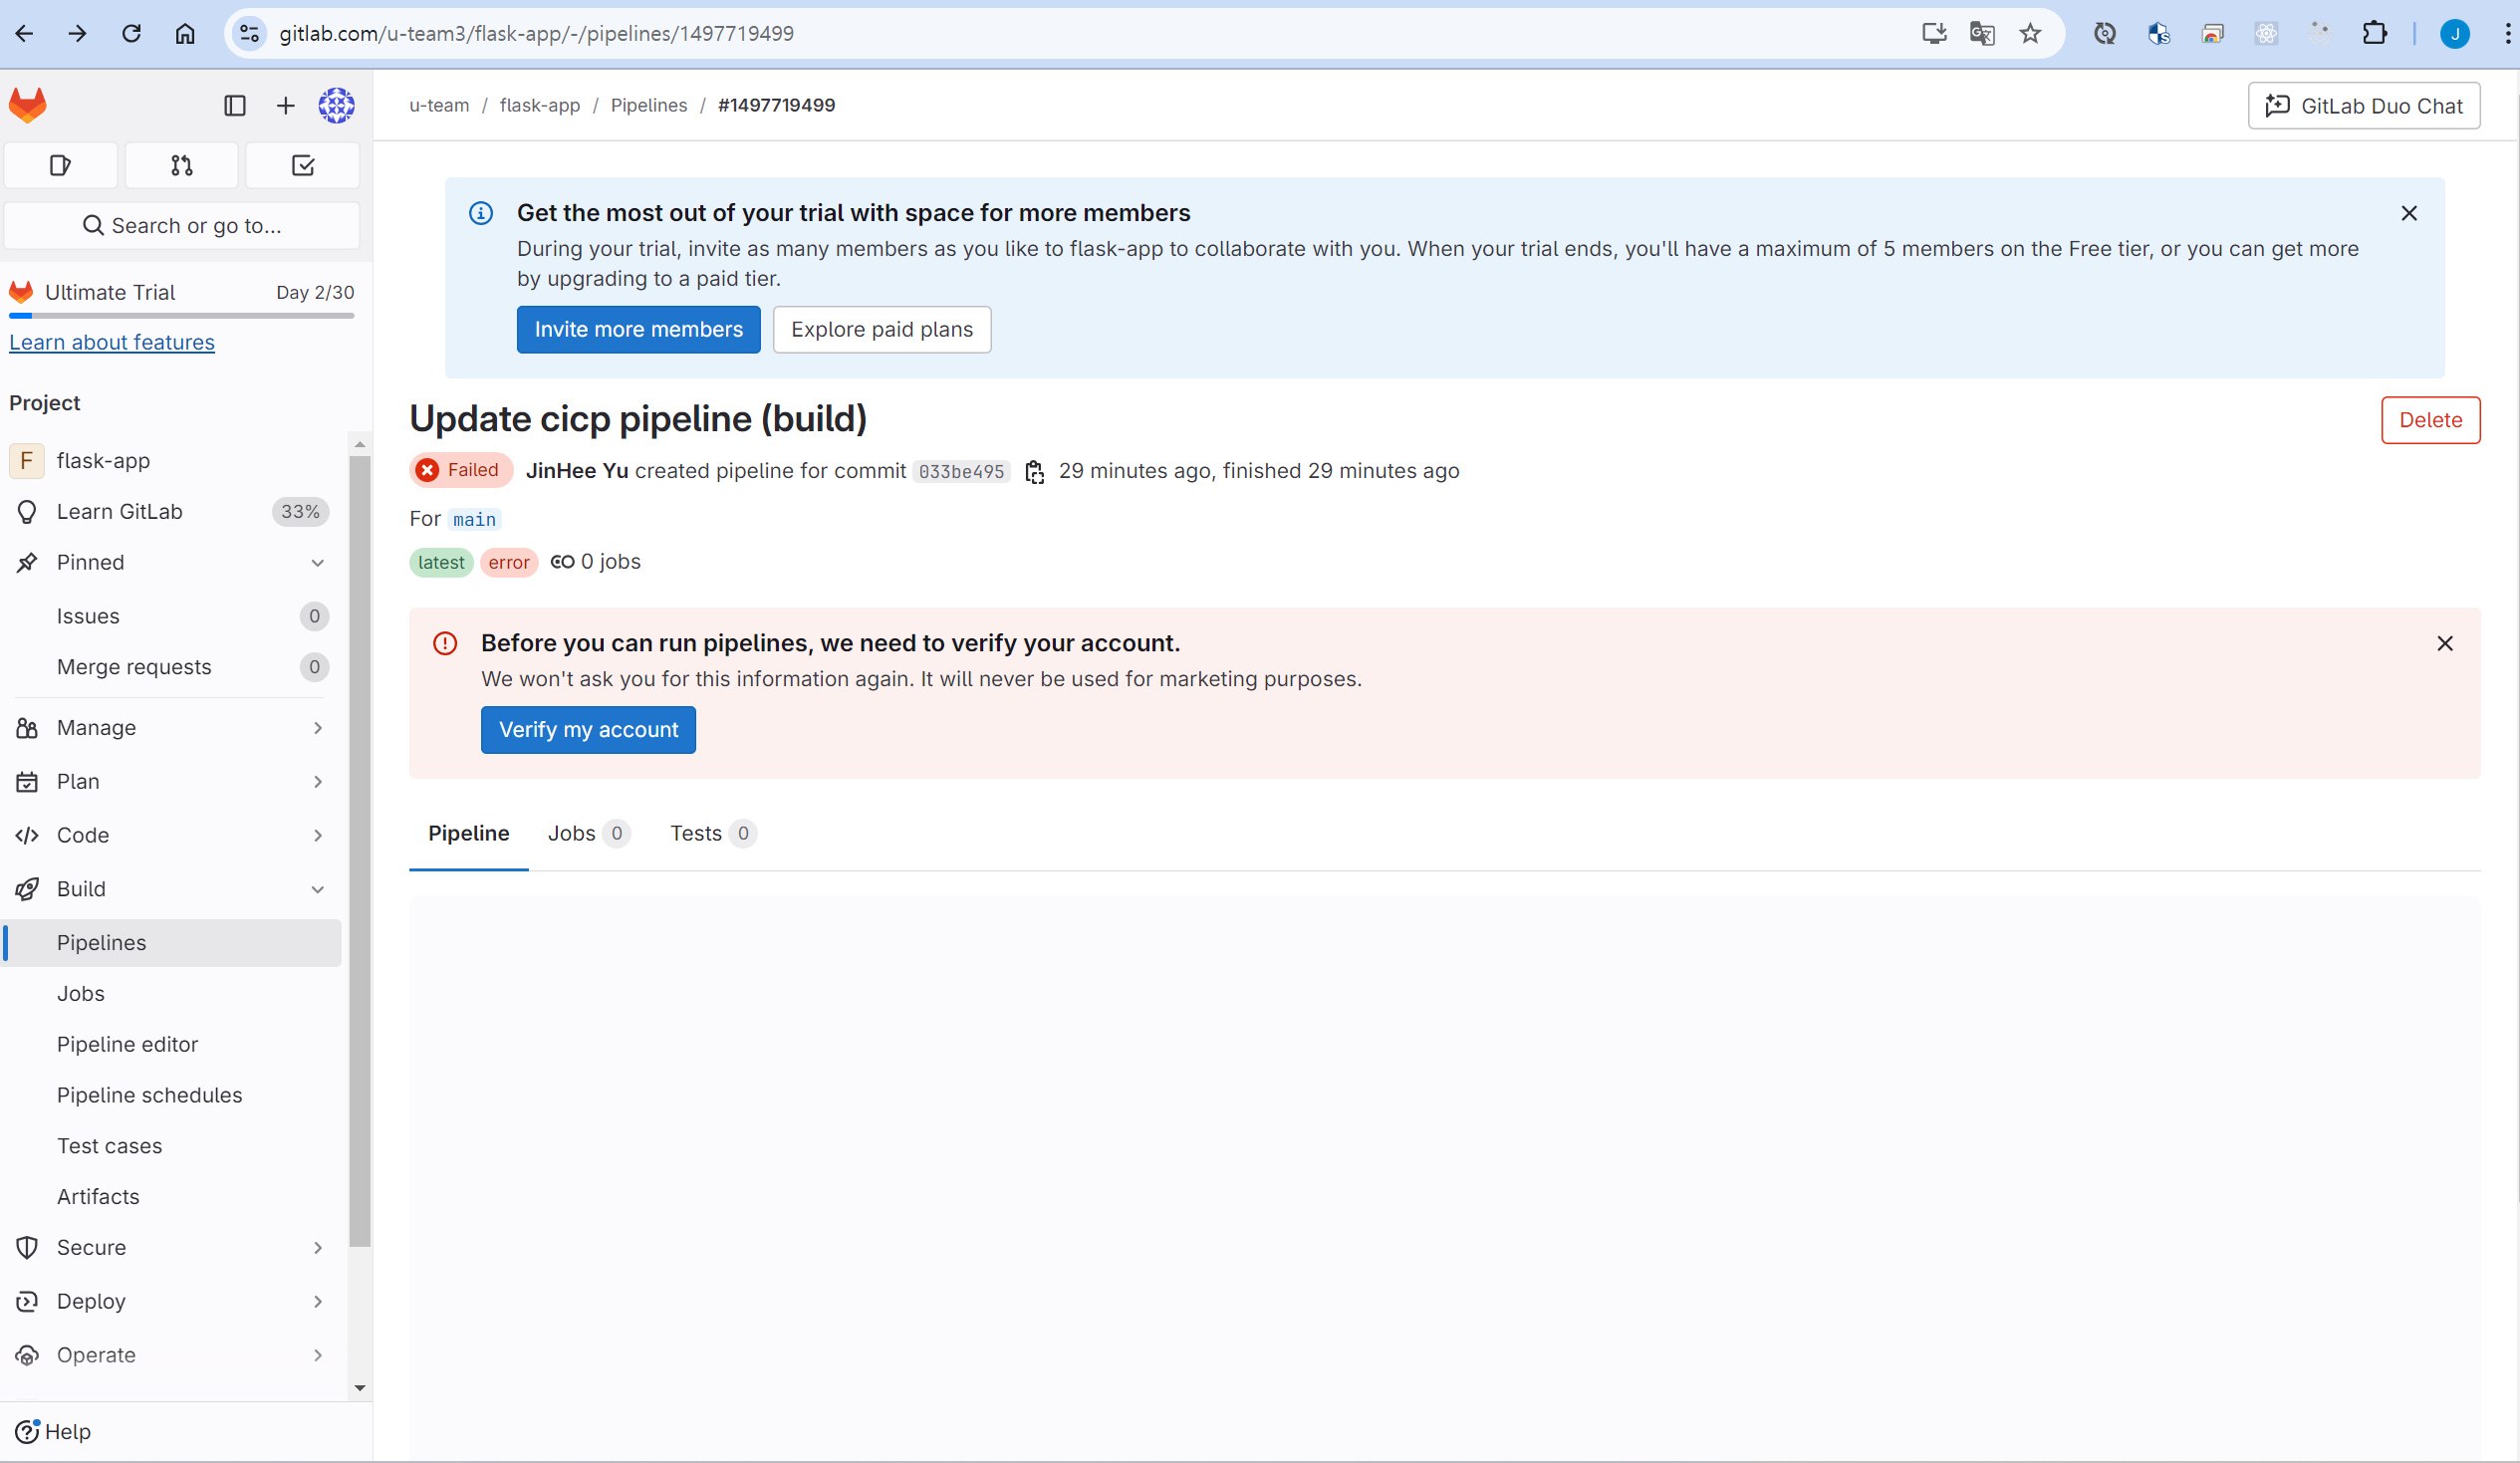Expand the Operate section

(170, 1356)
